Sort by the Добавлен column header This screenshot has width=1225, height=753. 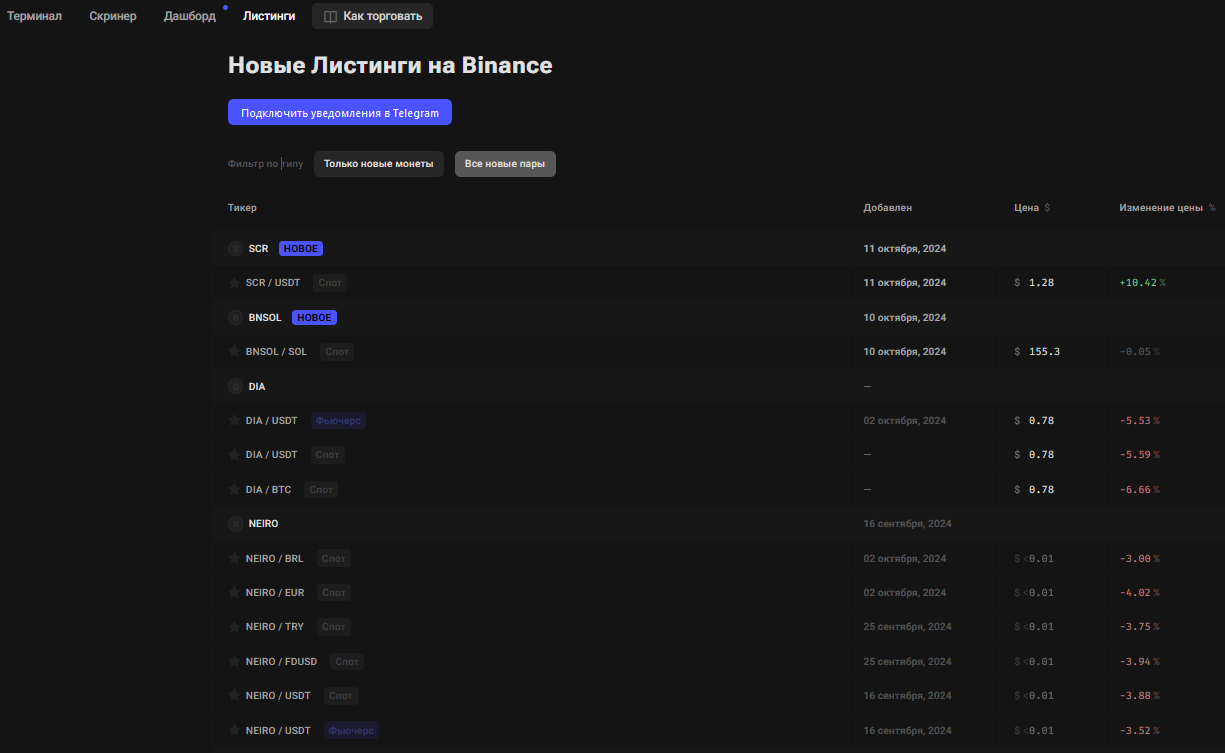[888, 208]
